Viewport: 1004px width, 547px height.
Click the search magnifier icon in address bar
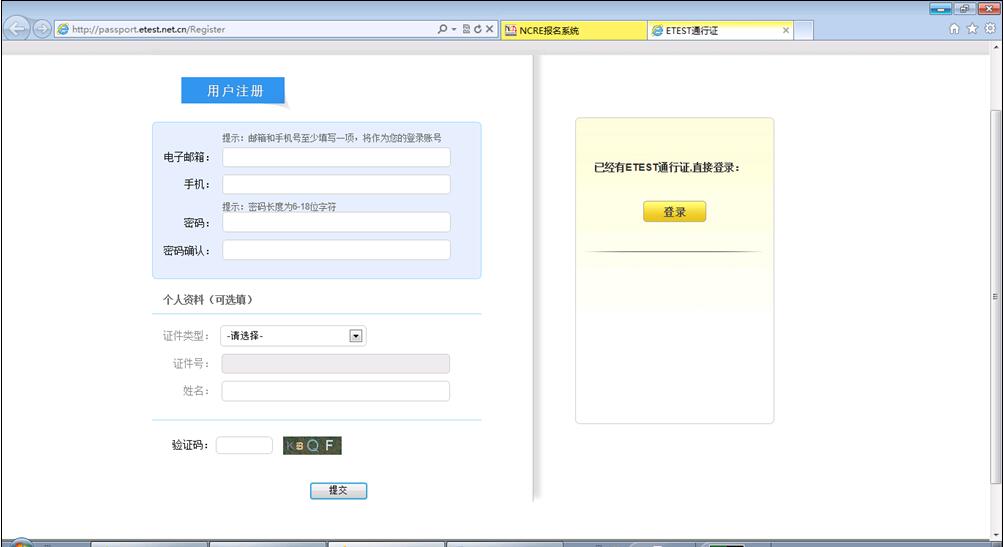pyautogui.click(x=444, y=30)
